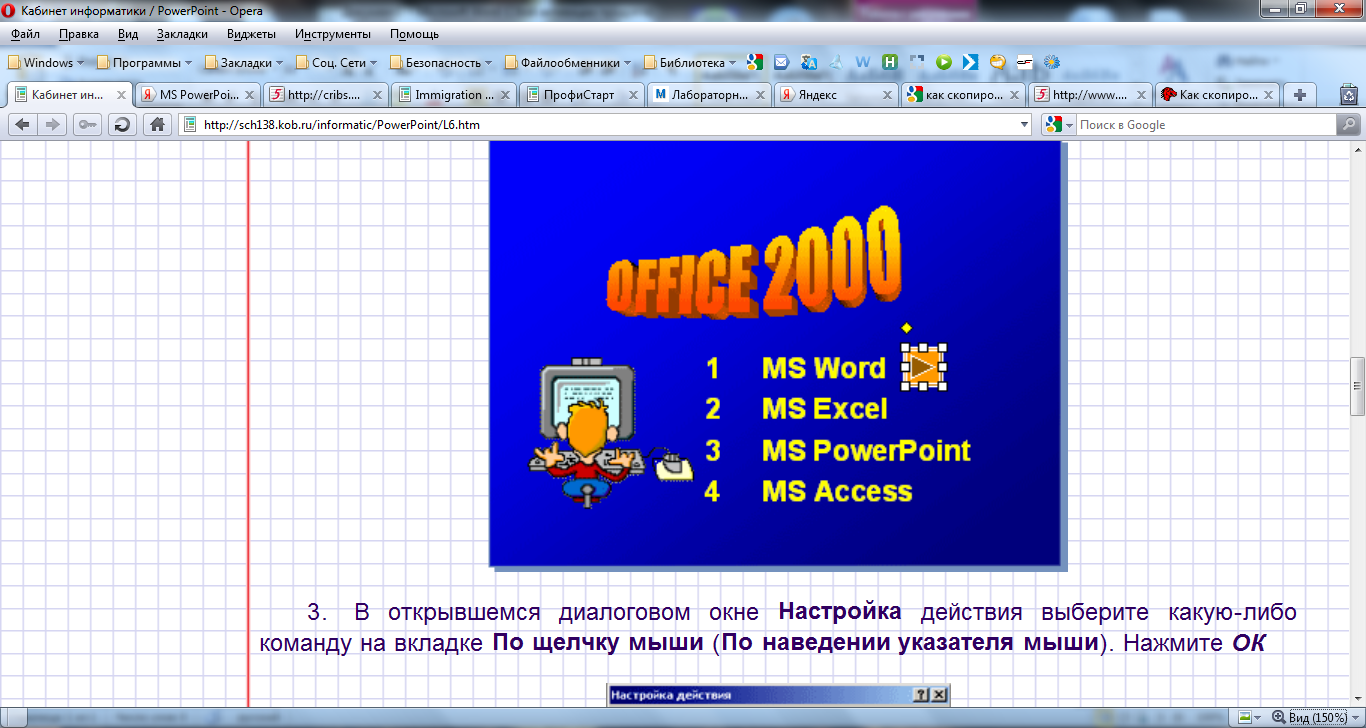Open the Инструменты menu

pos(333,34)
